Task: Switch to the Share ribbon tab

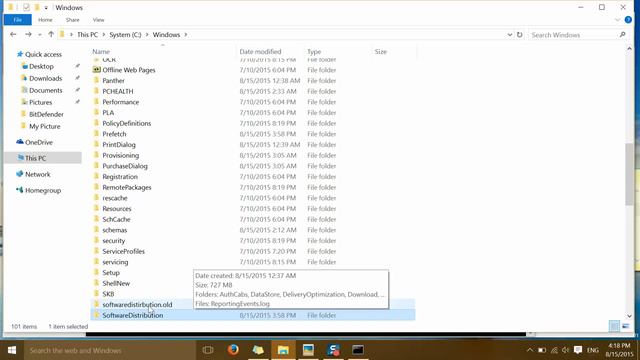Action: (x=73, y=20)
